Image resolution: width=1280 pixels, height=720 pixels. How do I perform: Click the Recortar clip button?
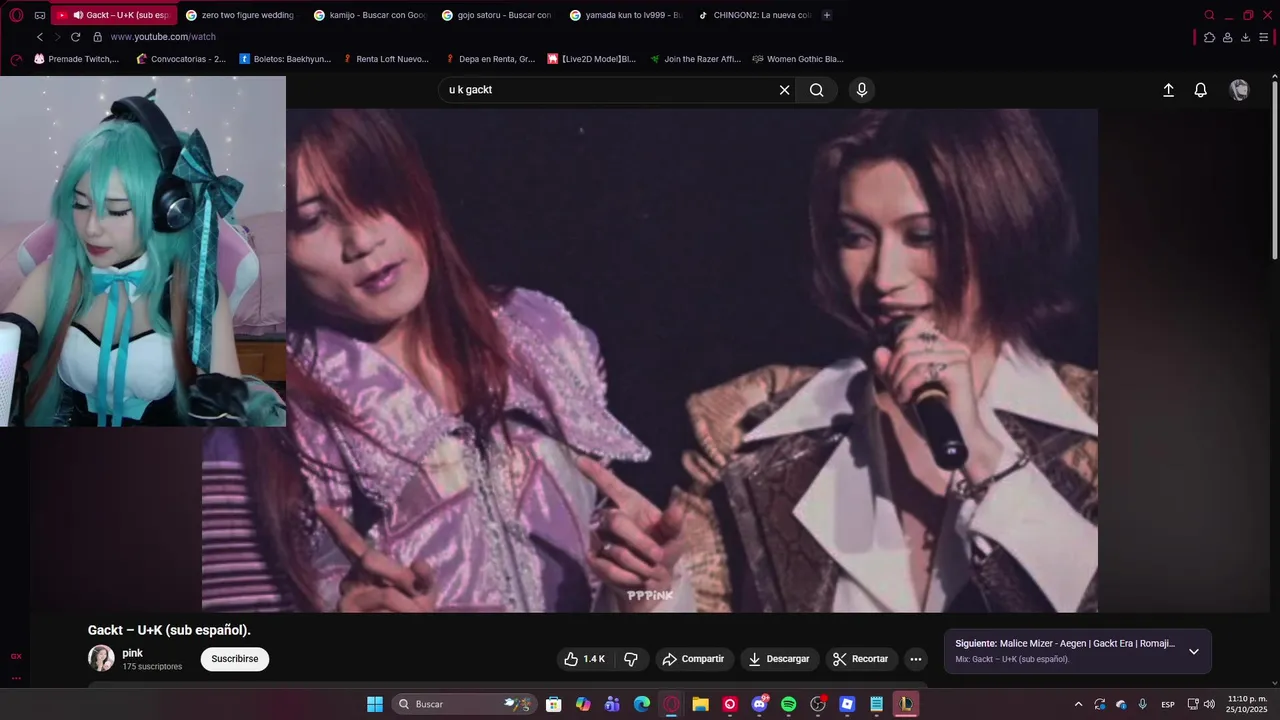pyautogui.click(x=862, y=659)
